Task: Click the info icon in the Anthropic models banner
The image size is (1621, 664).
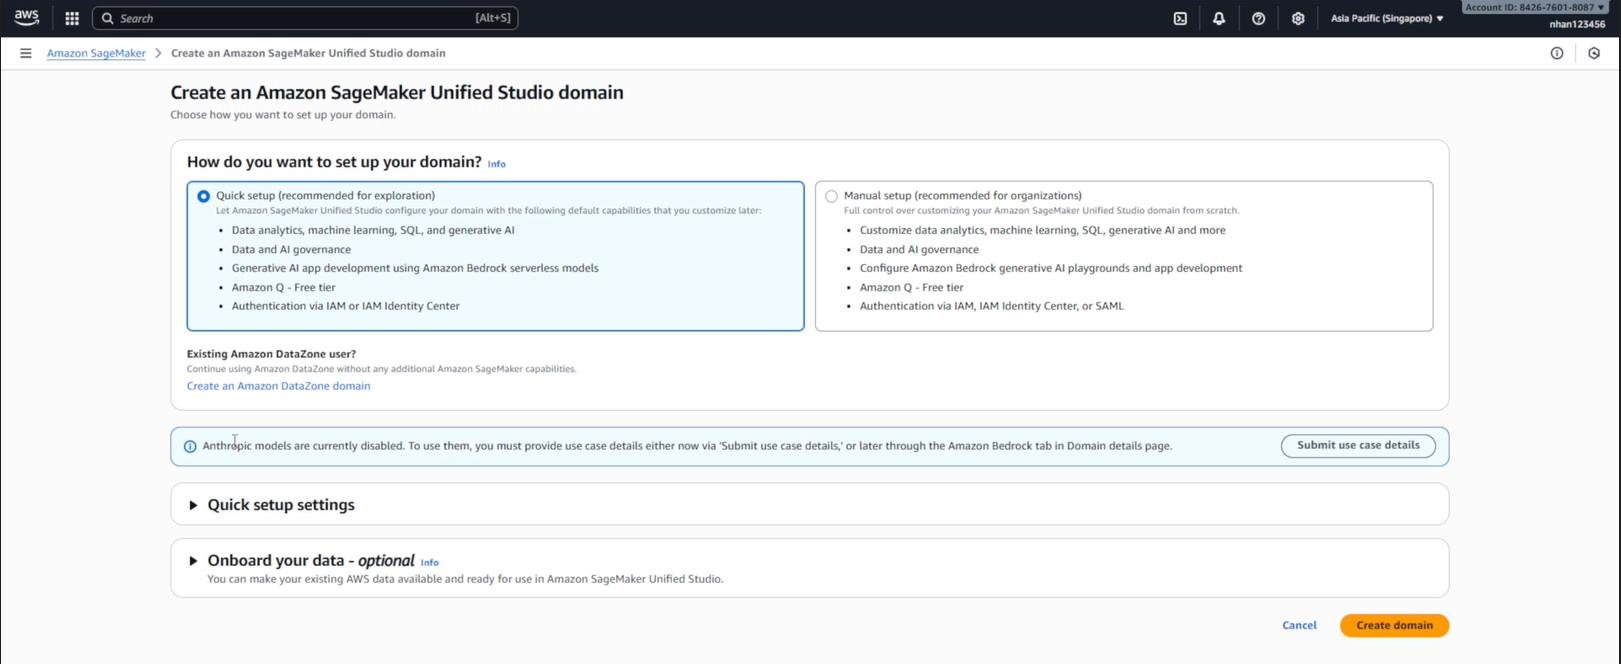Action: pyautogui.click(x=190, y=446)
